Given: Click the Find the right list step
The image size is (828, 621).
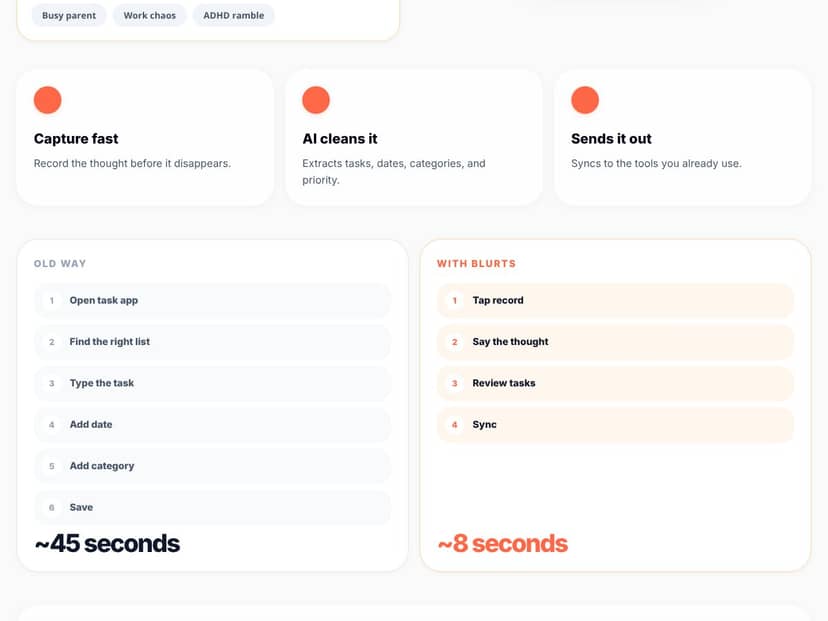Looking at the screenshot, I should [x=213, y=342].
